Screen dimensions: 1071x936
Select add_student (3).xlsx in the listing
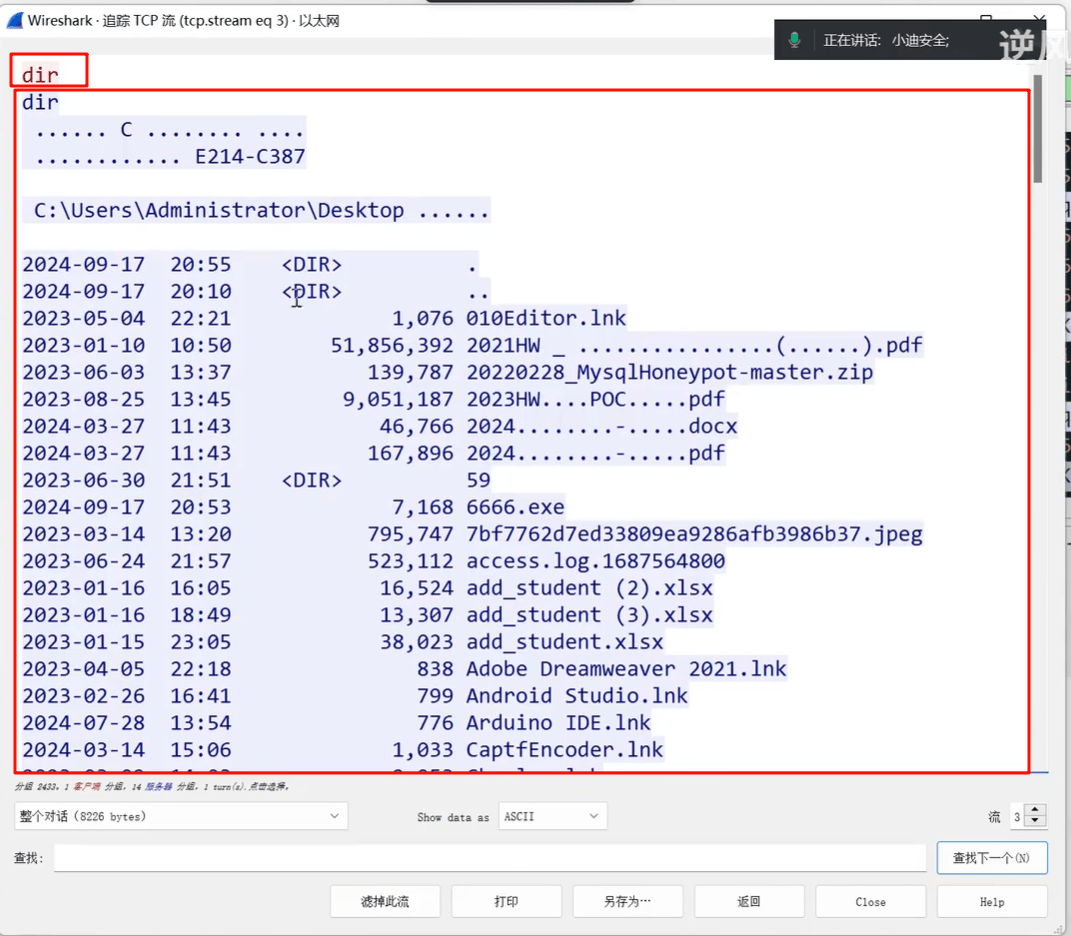click(589, 615)
